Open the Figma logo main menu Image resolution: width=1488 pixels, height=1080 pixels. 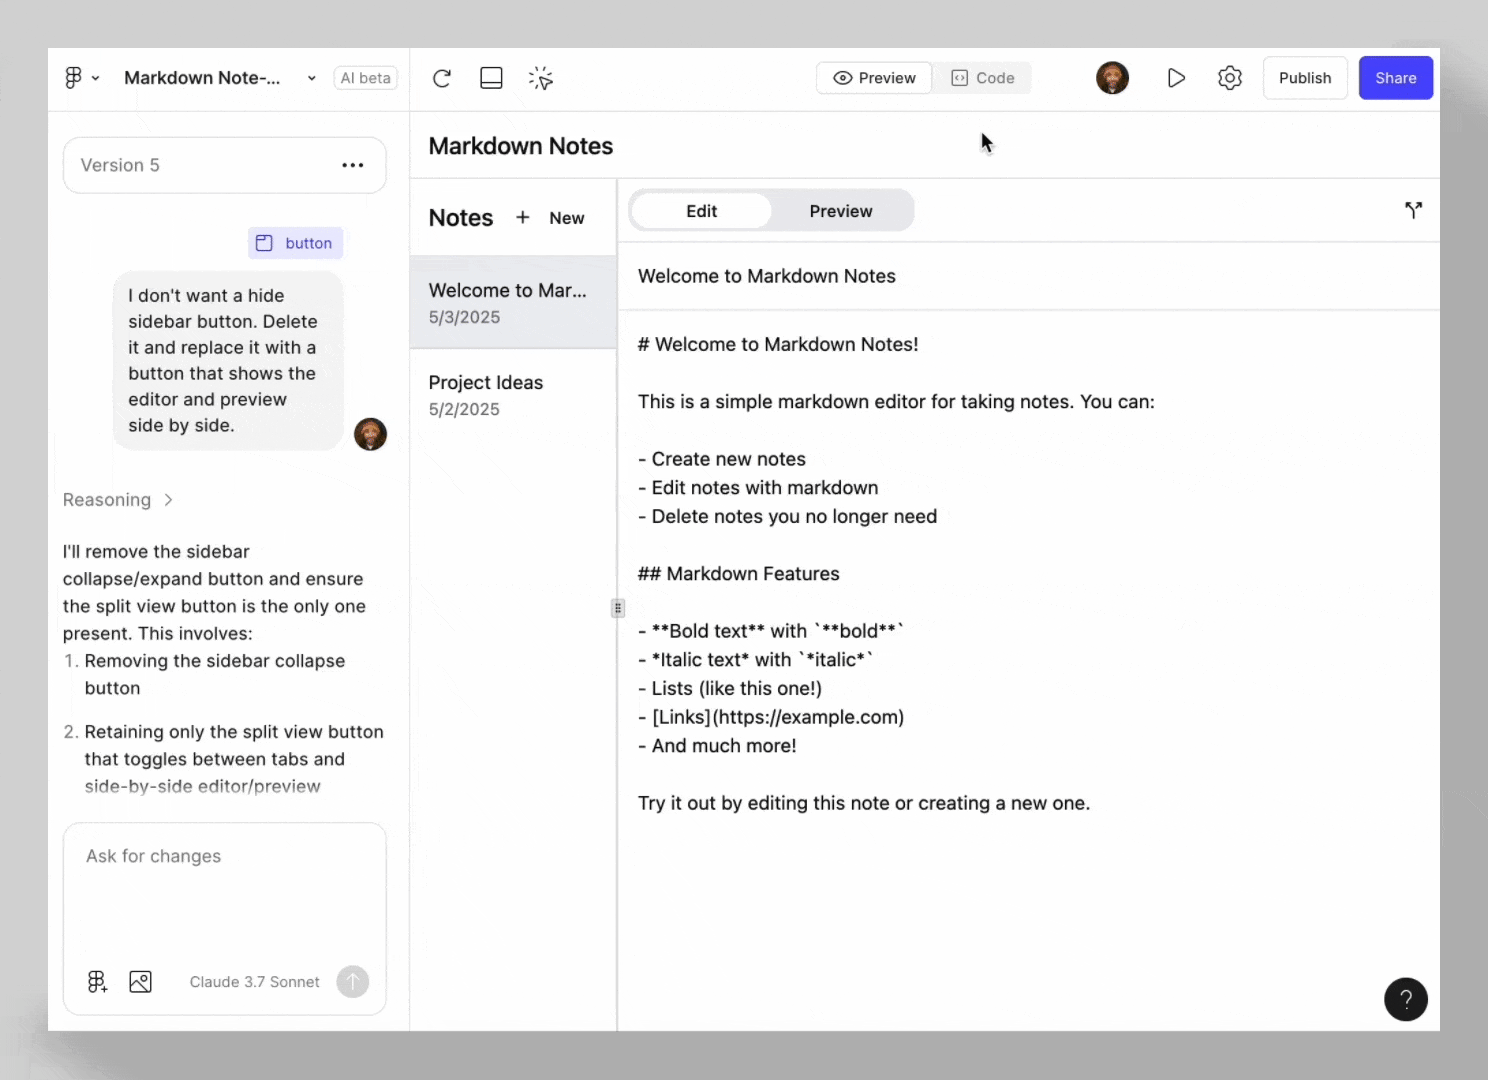point(74,78)
